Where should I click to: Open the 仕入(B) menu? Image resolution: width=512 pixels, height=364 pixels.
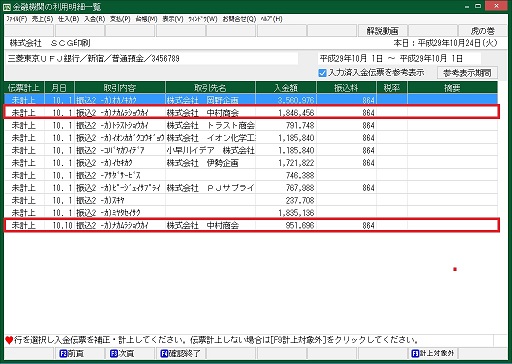tap(68, 19)
